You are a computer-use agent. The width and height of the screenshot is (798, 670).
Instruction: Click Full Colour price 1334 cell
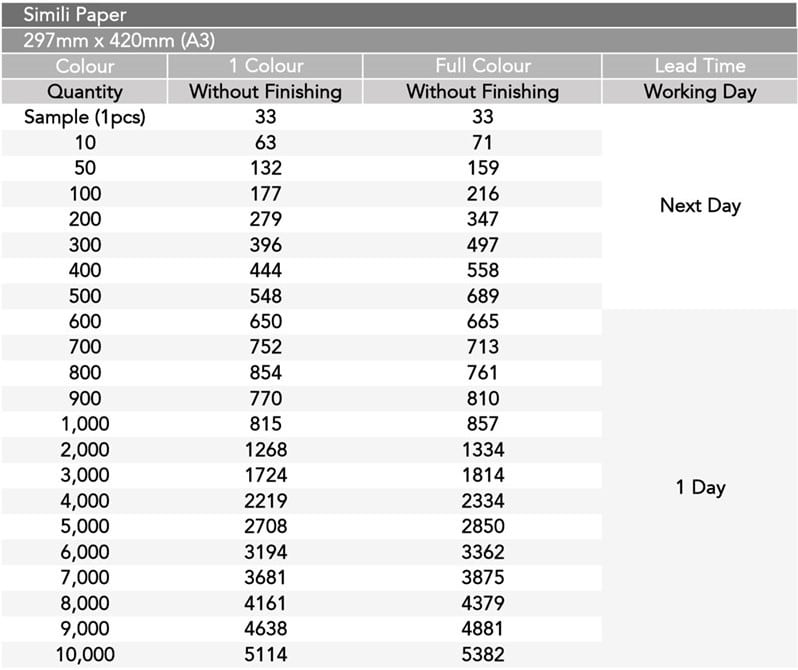[x=482, y=450]
